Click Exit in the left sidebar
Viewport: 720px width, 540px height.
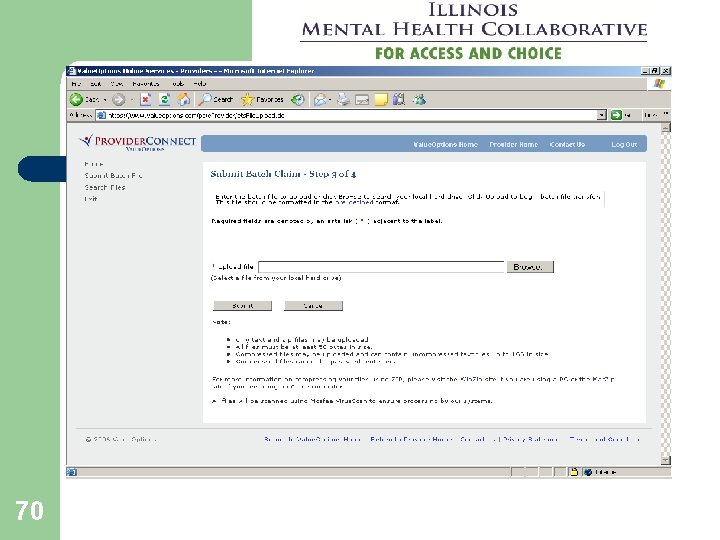click(90, 199)
